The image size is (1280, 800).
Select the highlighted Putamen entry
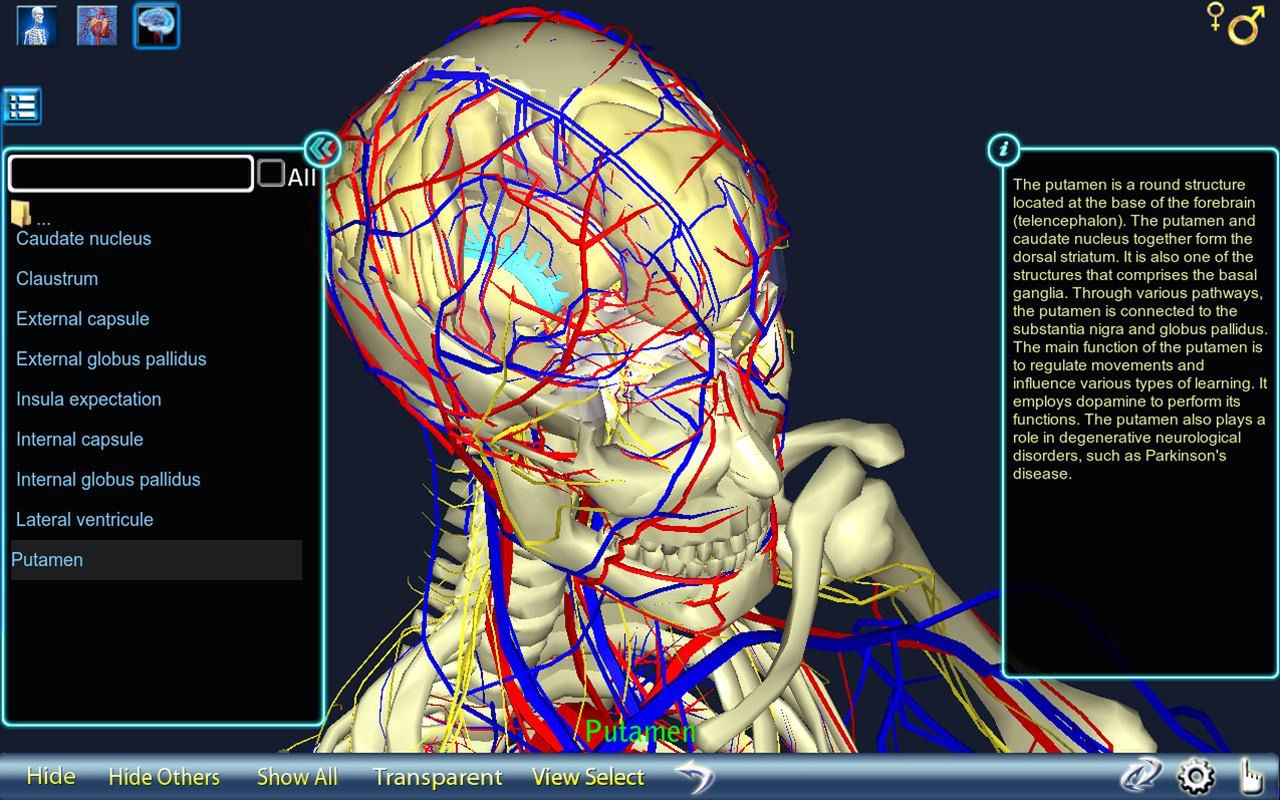[156, 560]
